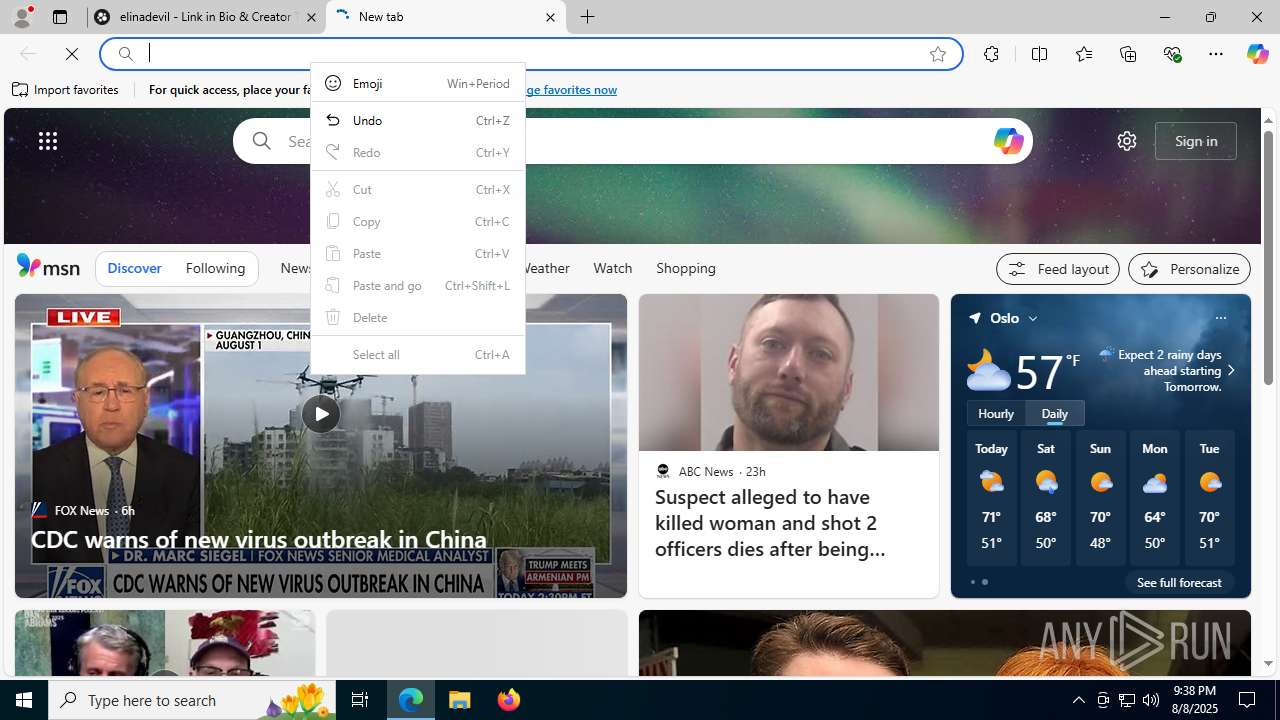Select Paste in the context menu
The height and width of the screenshot is (720, 1280).
[x=418, y=253]
